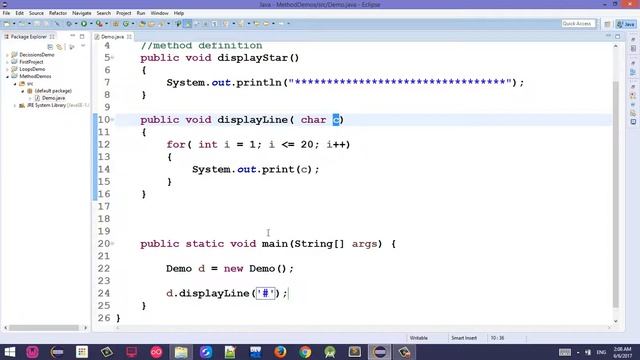
Task: Click 'Smart Insert' in the status bar
Action: (464, 338)
